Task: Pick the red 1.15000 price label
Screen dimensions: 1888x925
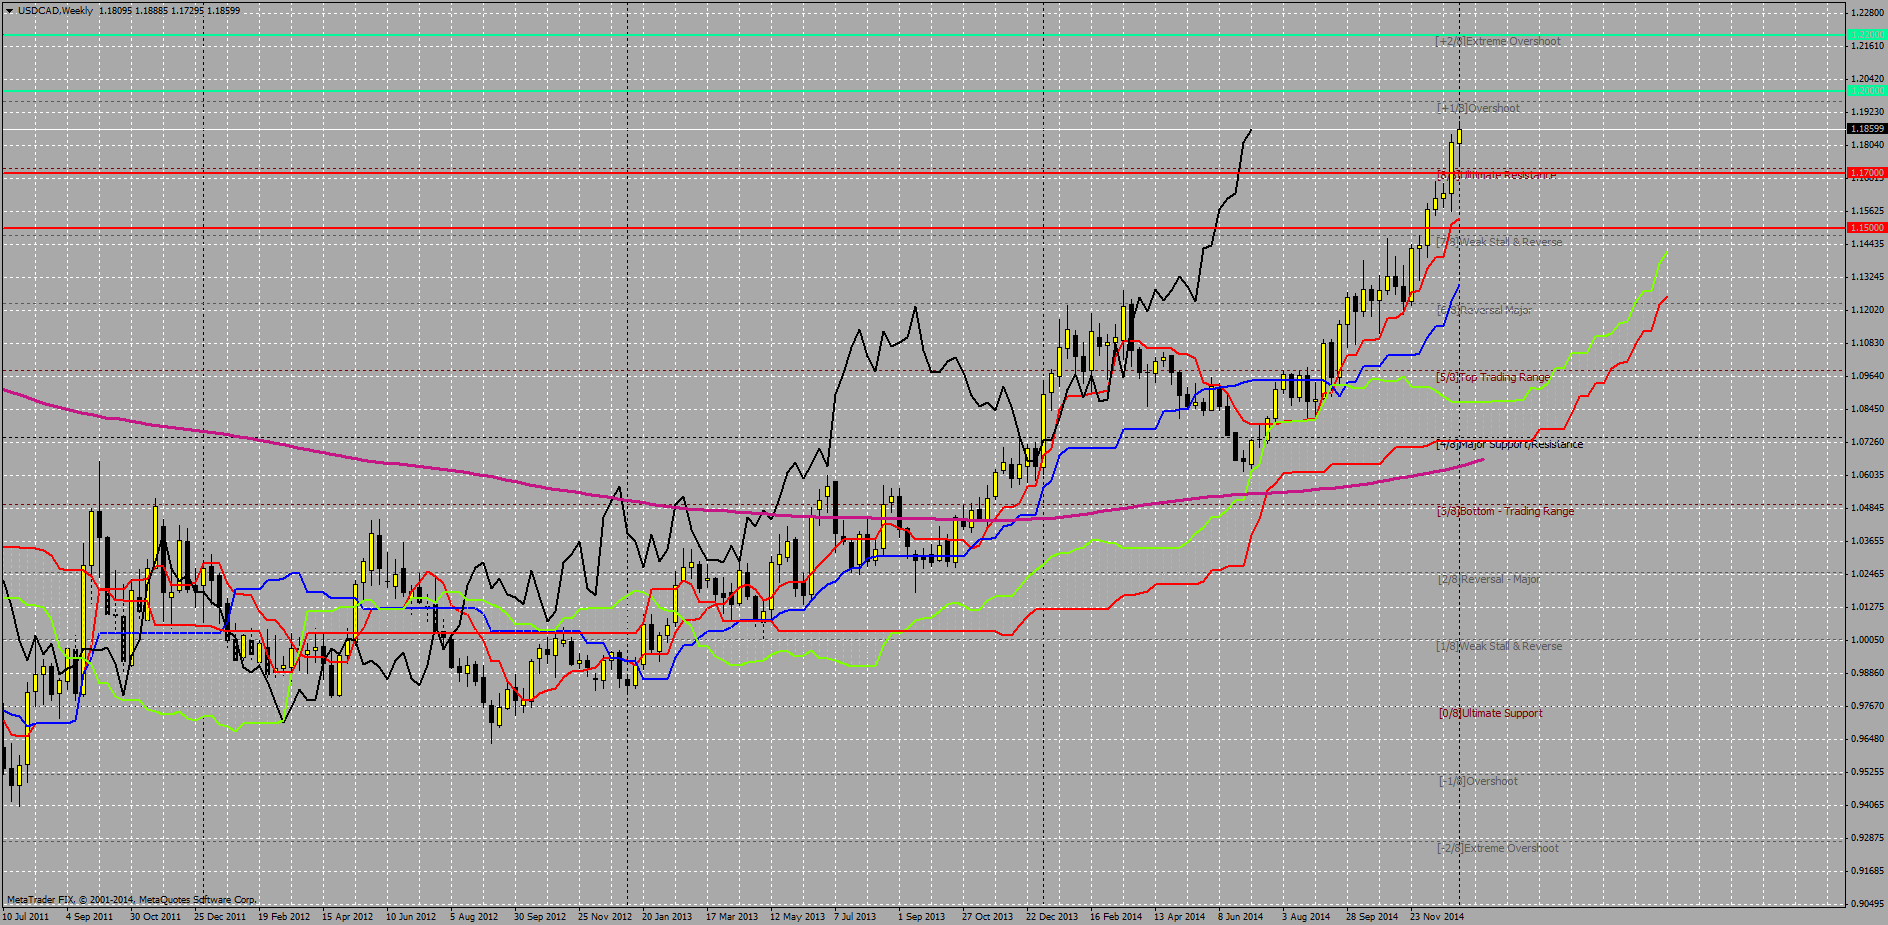Action: [1866, 228]
